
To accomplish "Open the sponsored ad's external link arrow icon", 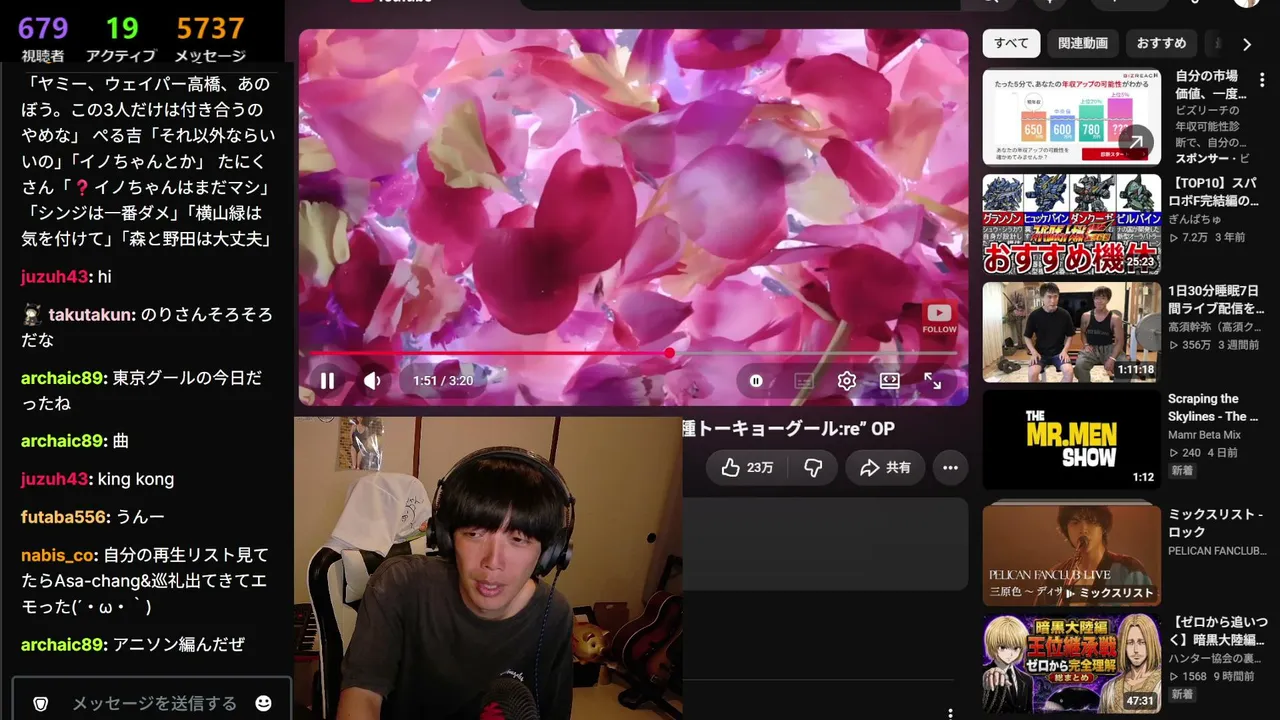I will [x=1135, y=142].
